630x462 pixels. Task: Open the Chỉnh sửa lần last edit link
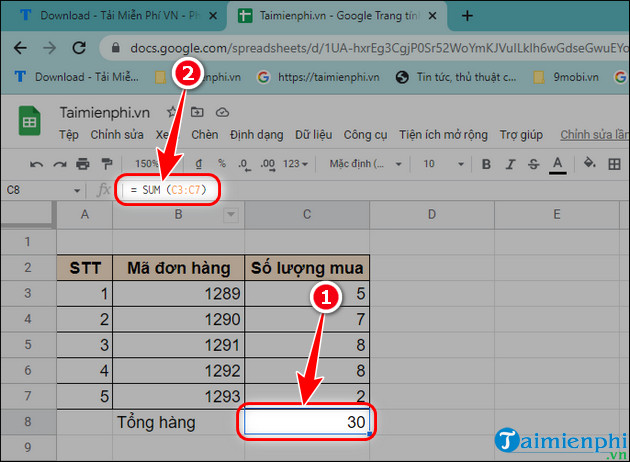(x=595, y=135)
